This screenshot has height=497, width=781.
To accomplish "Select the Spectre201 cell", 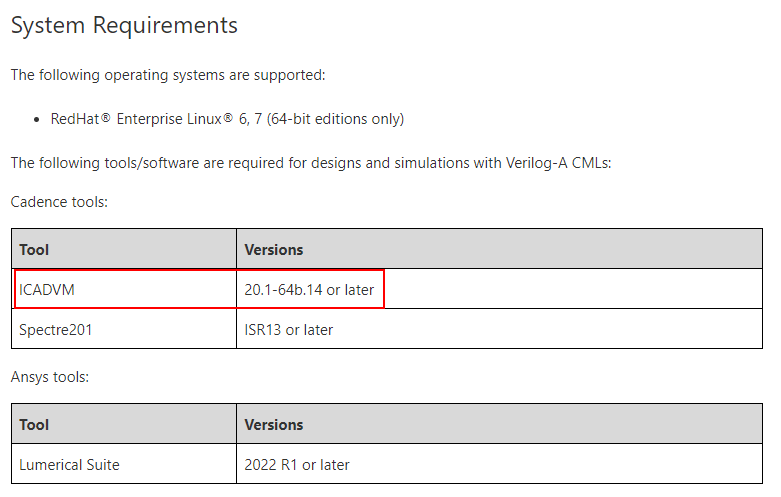I will click(124, 329).
